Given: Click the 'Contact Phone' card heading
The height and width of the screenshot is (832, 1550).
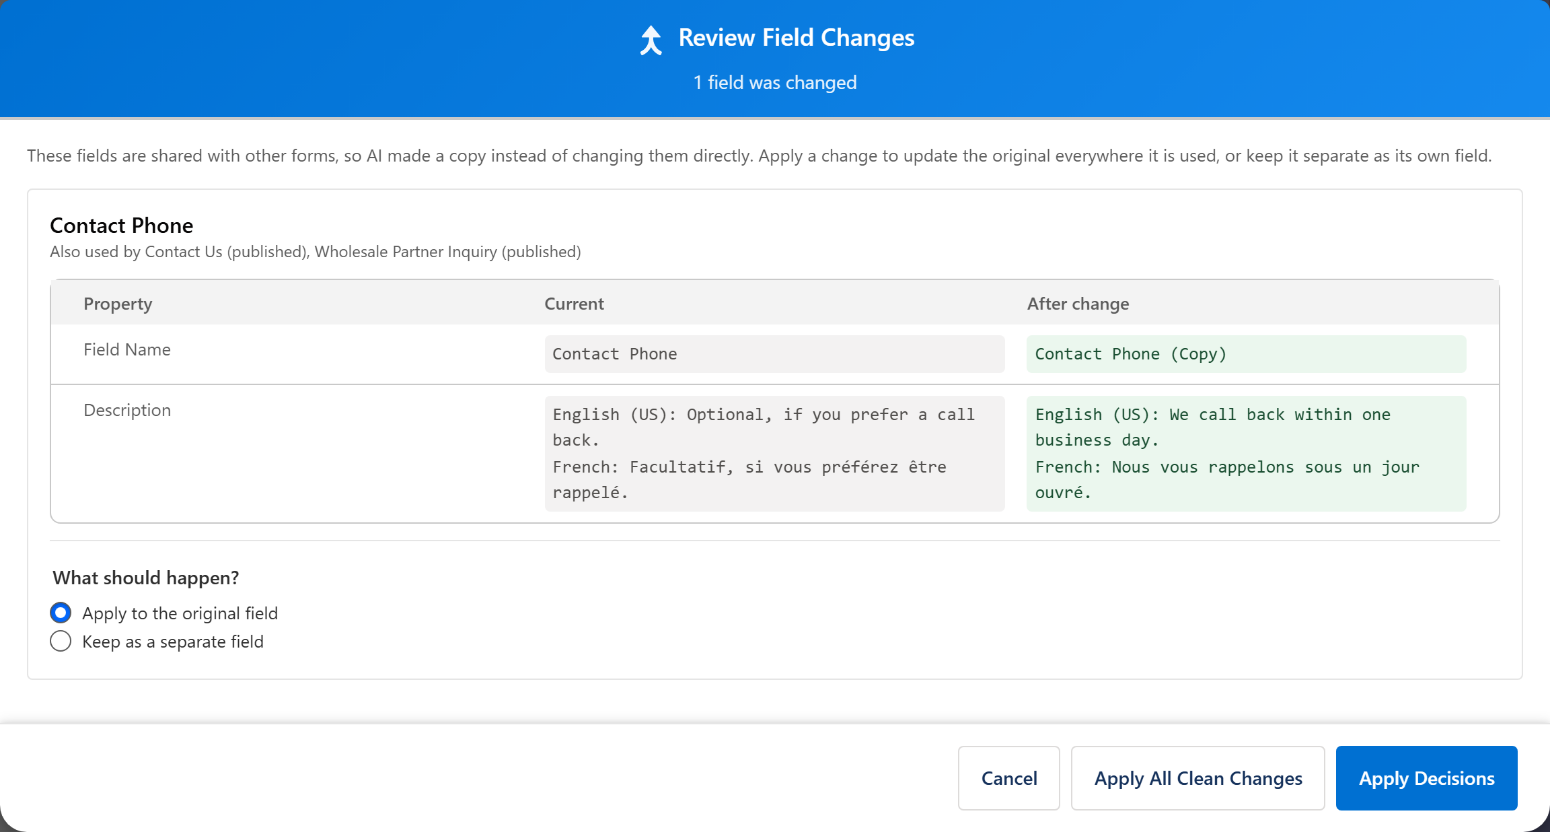Looking at the screenshot, I should [122, 226].
